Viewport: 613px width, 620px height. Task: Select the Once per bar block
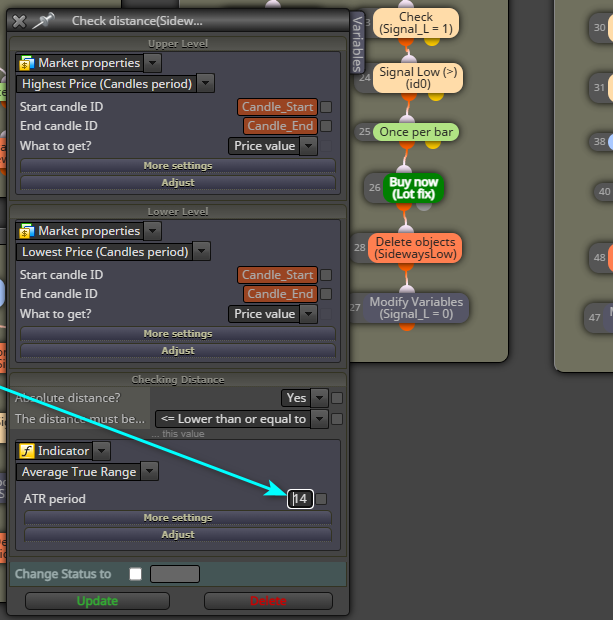(x=416, y=132)
